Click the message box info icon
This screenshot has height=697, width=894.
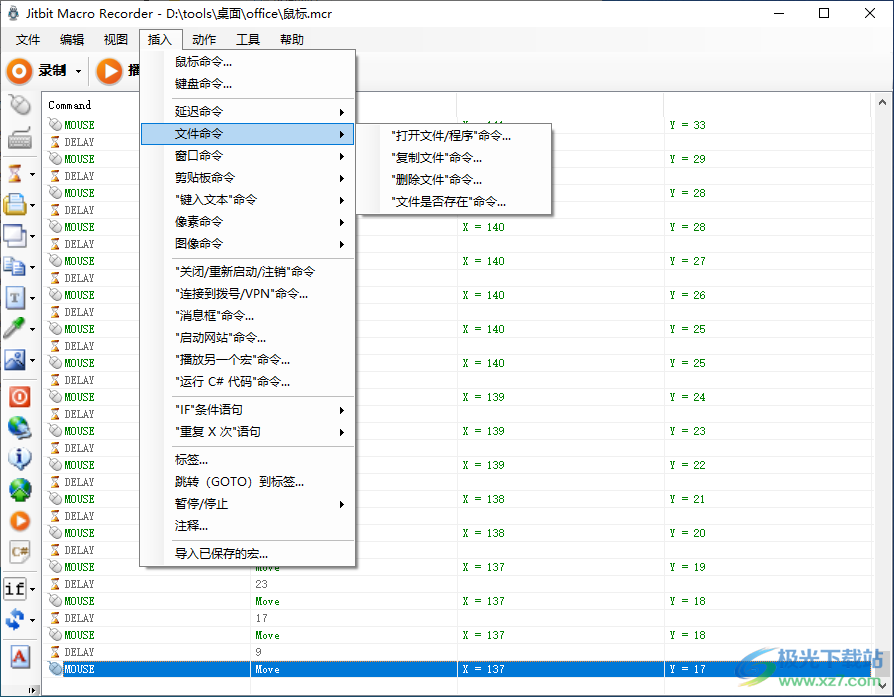coord(20,458)
